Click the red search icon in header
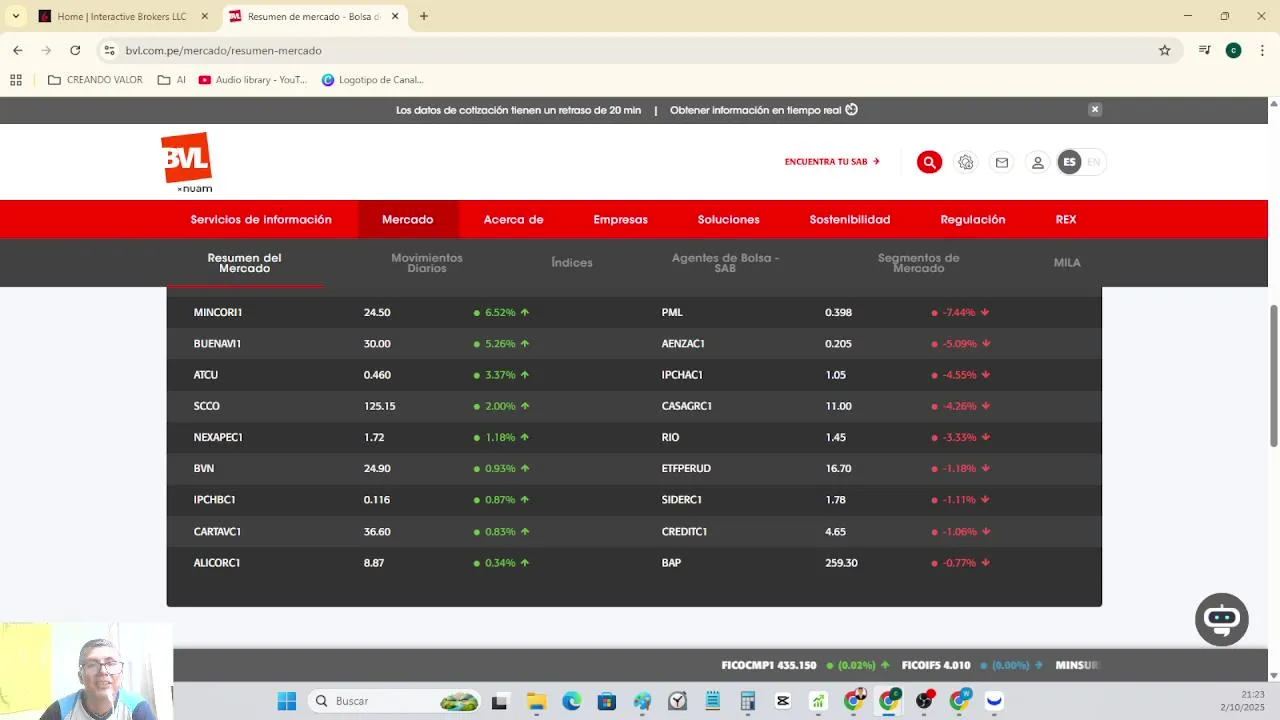This screenshot has width=1280, height=720. click(x=929, y=162)
